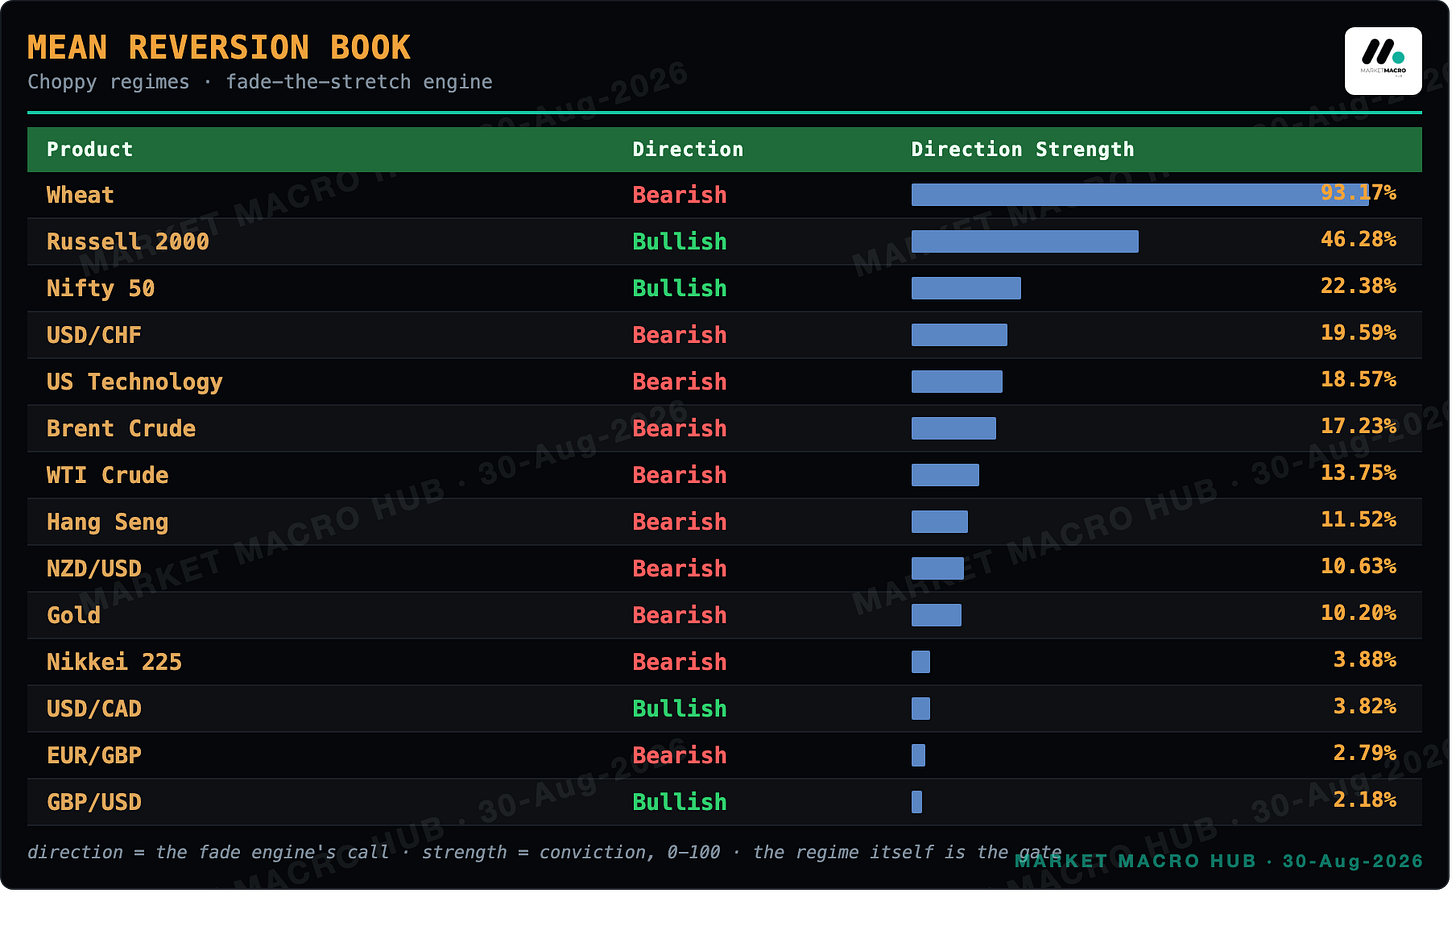Select the GBP/USD product name
Image resolution: width=1456 pixels, height=950 pixels.
[94, 802]
